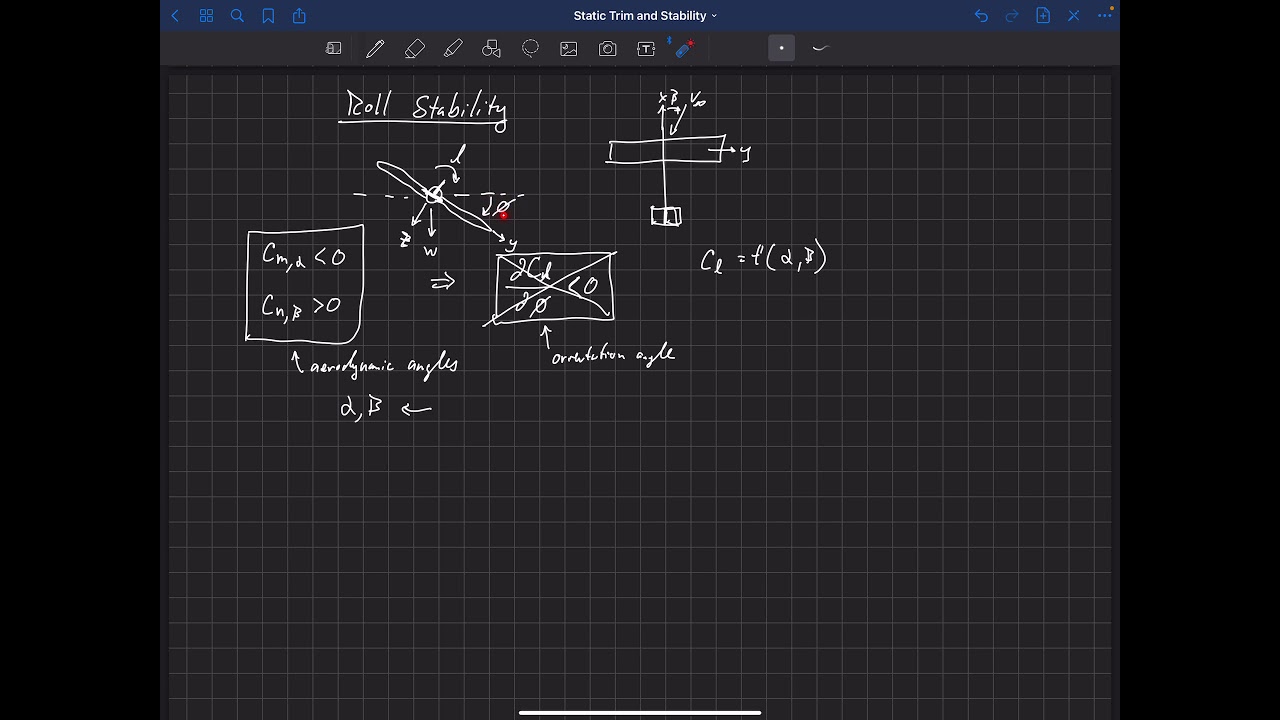Open the page thumbnails grid view

click(x=206, y=16)
